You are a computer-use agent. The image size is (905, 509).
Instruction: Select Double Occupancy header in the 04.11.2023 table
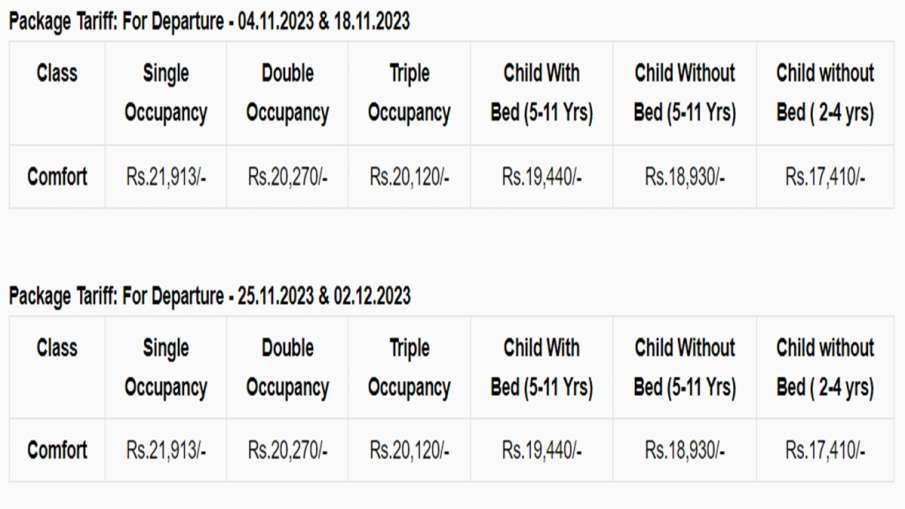pyautogui.click(x=287, y=93)
